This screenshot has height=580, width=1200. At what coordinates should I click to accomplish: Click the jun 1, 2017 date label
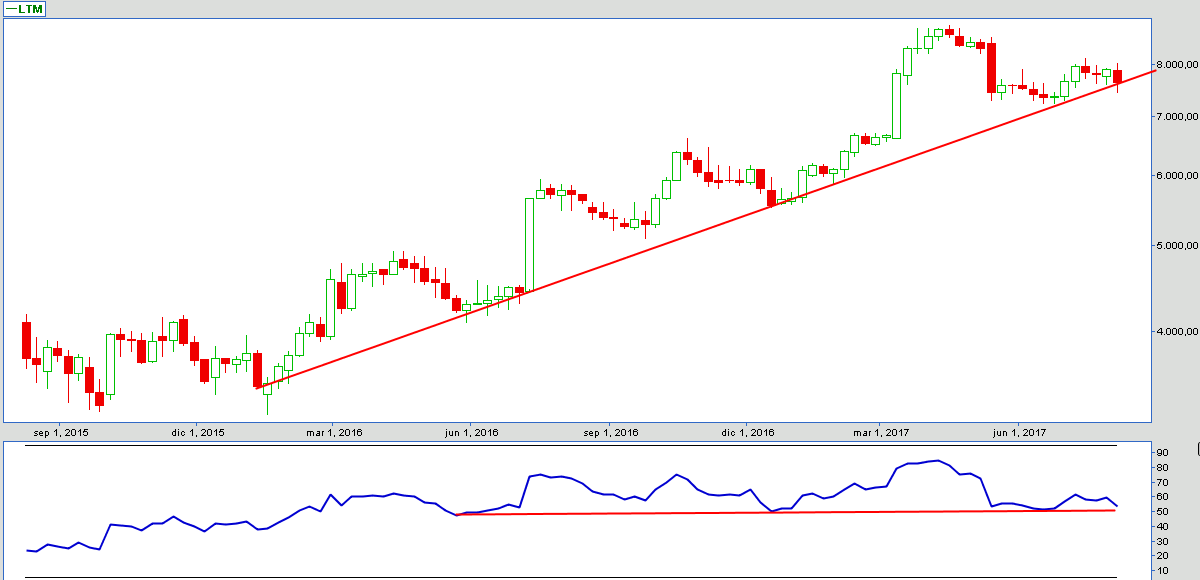click(1019, 432)
